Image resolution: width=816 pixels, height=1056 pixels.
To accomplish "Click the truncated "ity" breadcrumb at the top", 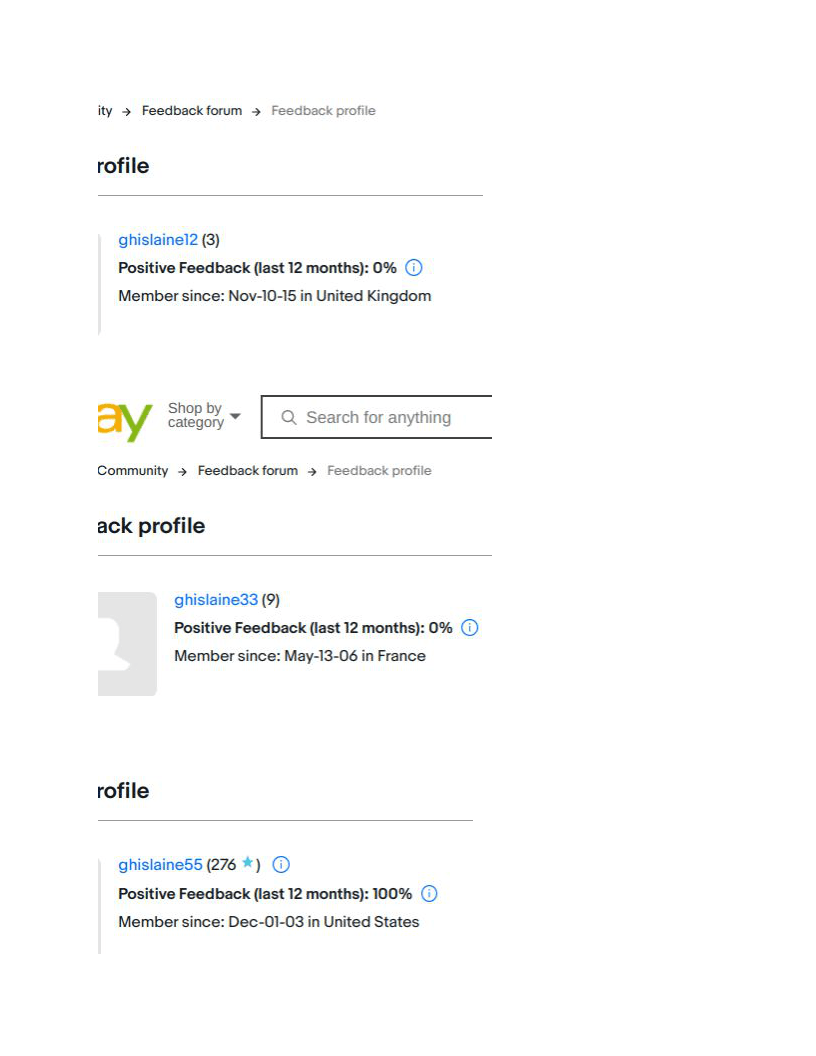I will coord(105,111).
